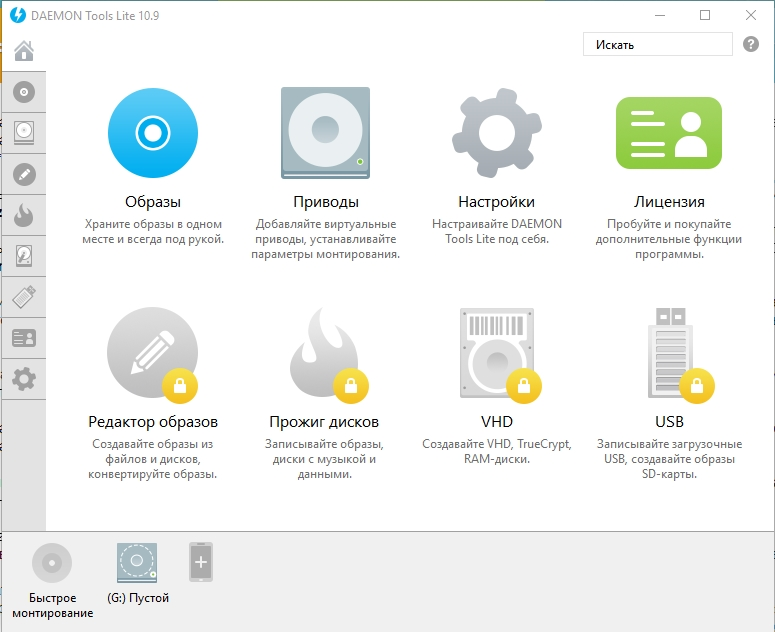
Task: Click "Создавайте VHD, TrueCrypt" description
Action: coord(497,451)
